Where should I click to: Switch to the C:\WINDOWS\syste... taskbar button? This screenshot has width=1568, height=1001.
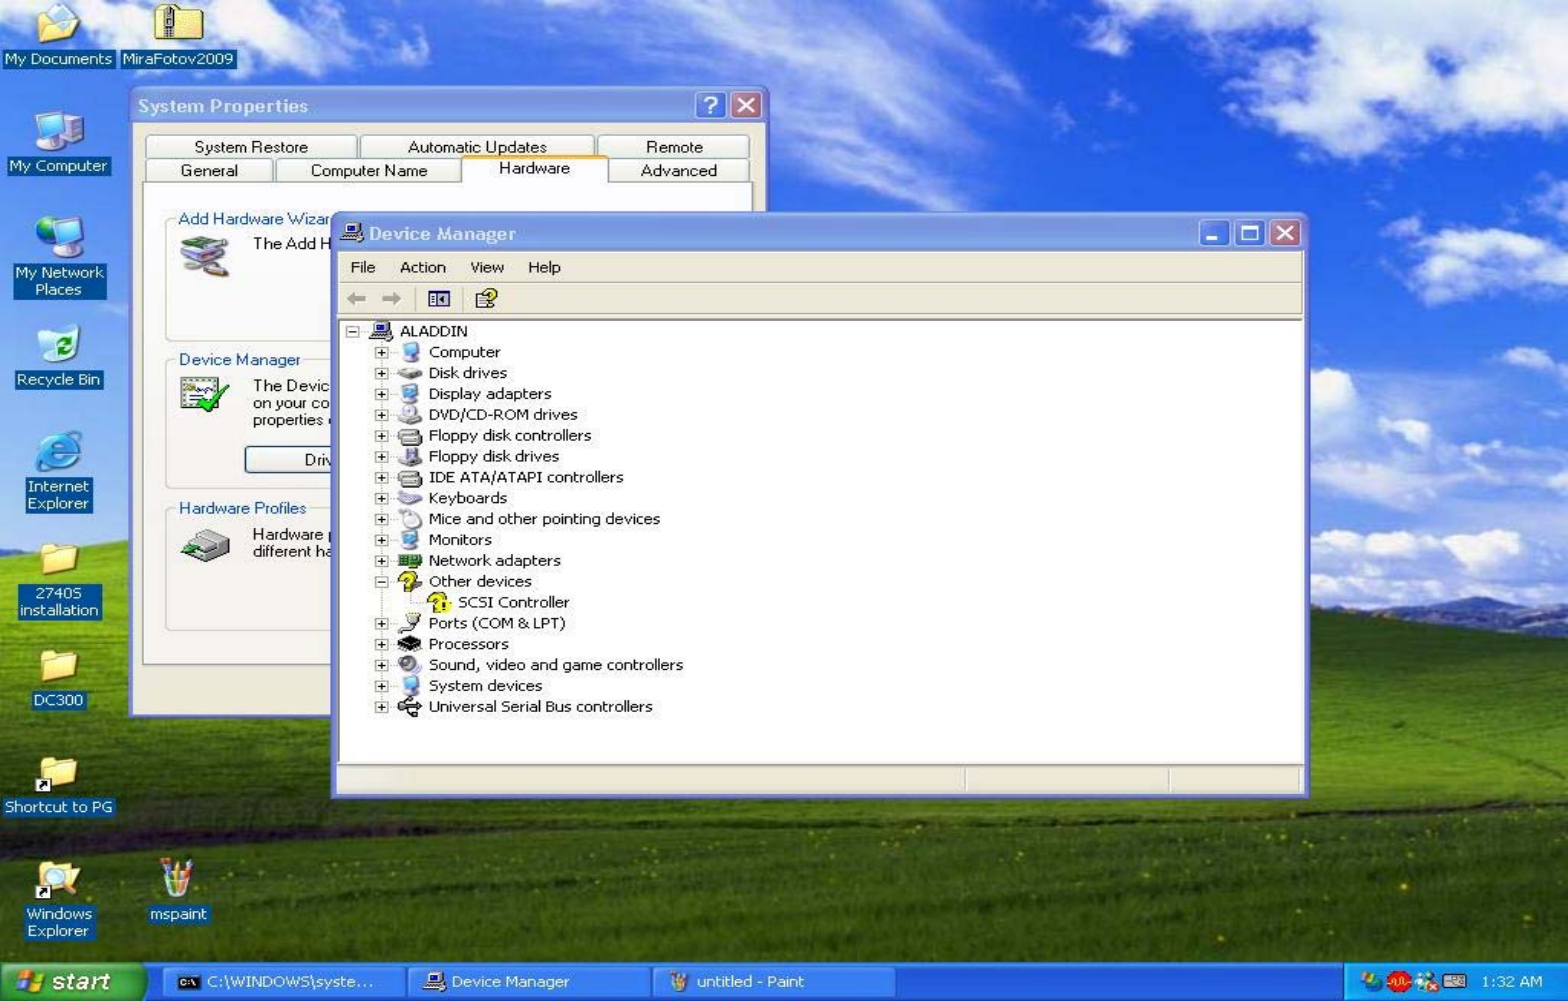point(283,982)
